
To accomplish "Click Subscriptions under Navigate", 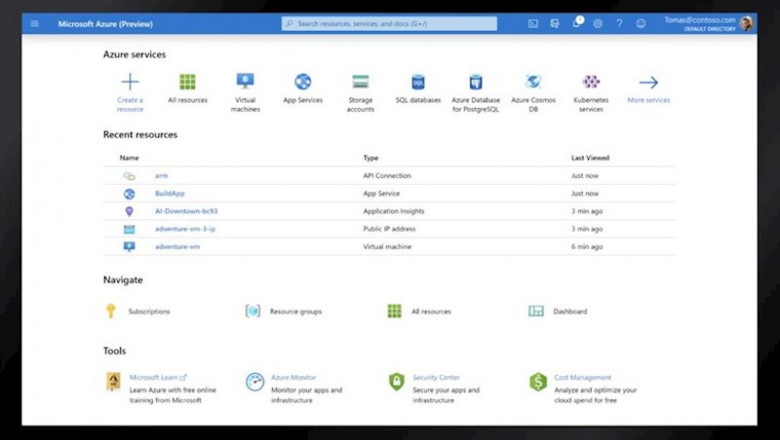I will 149,311.
